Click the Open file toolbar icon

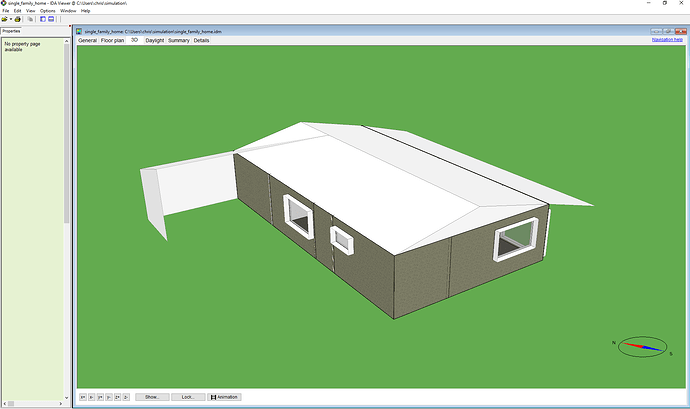pos(4,19)
